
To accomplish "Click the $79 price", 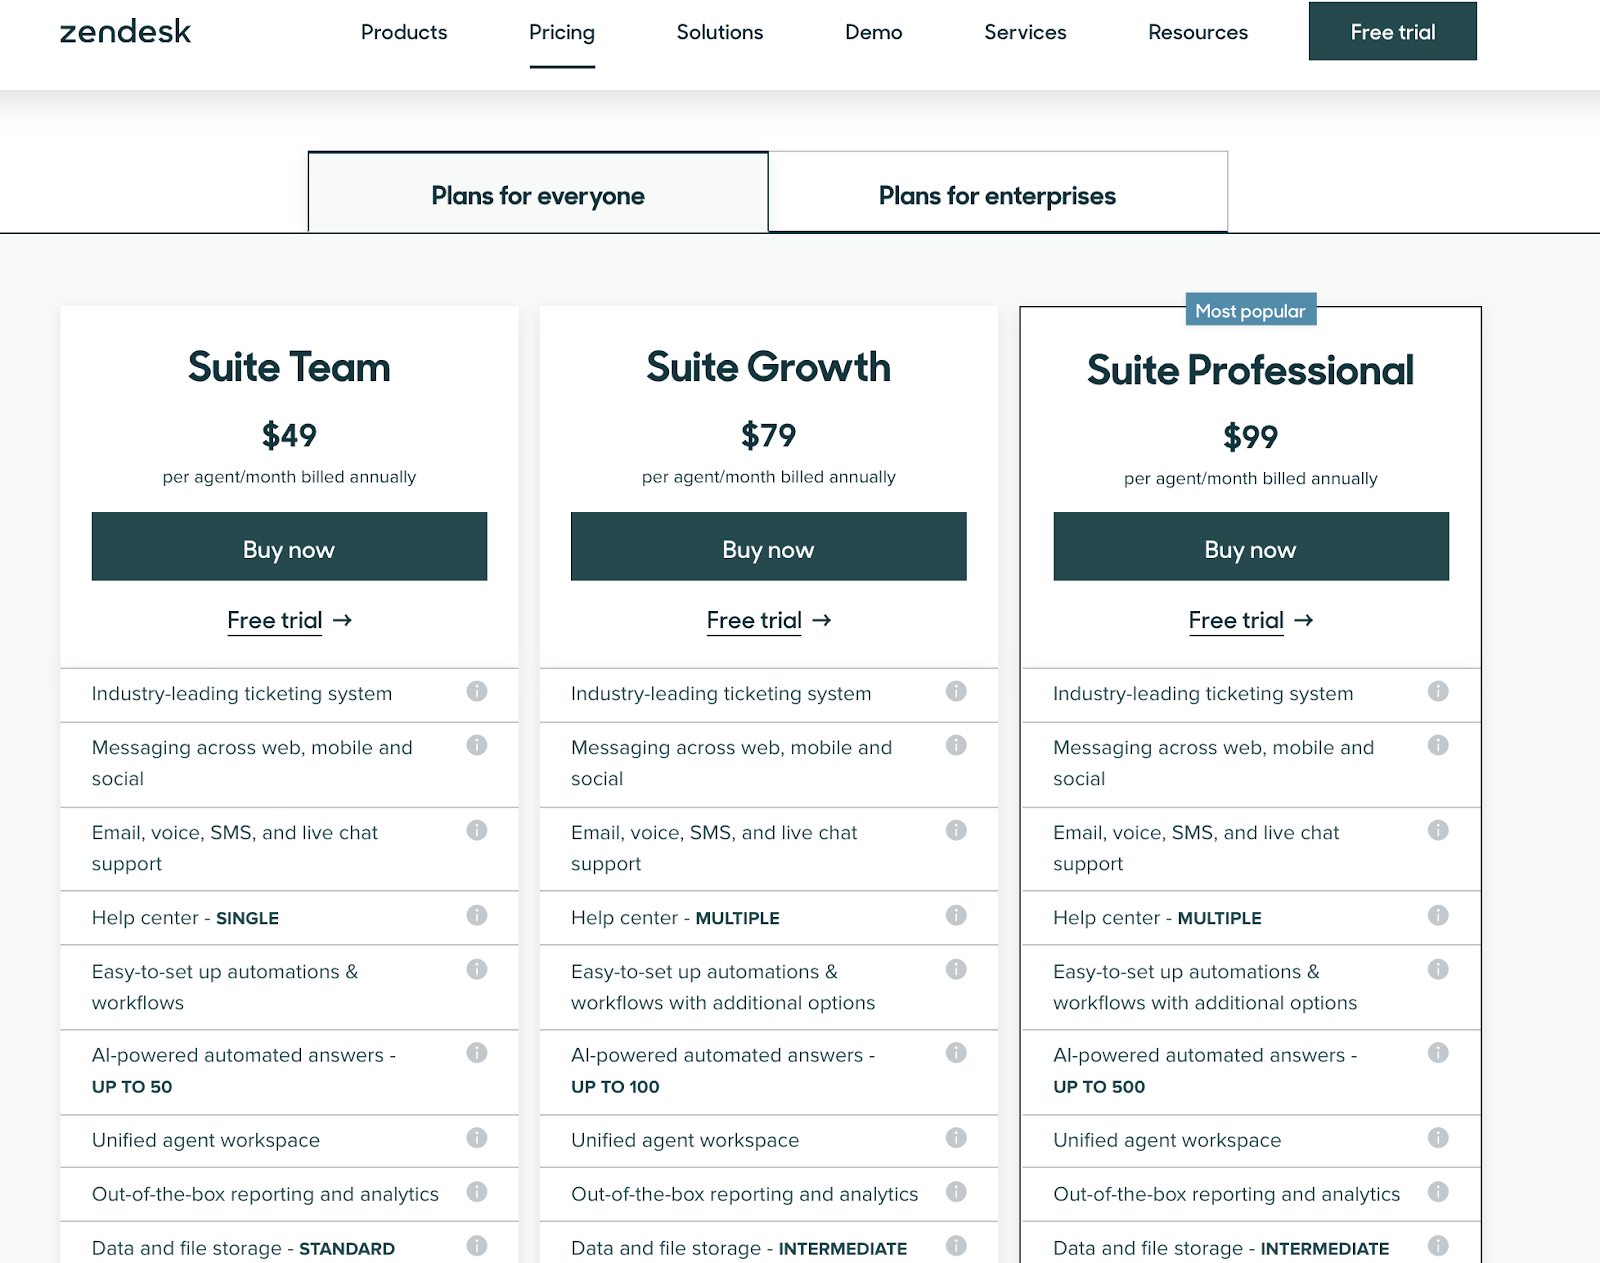I will [x=769, y=435].
